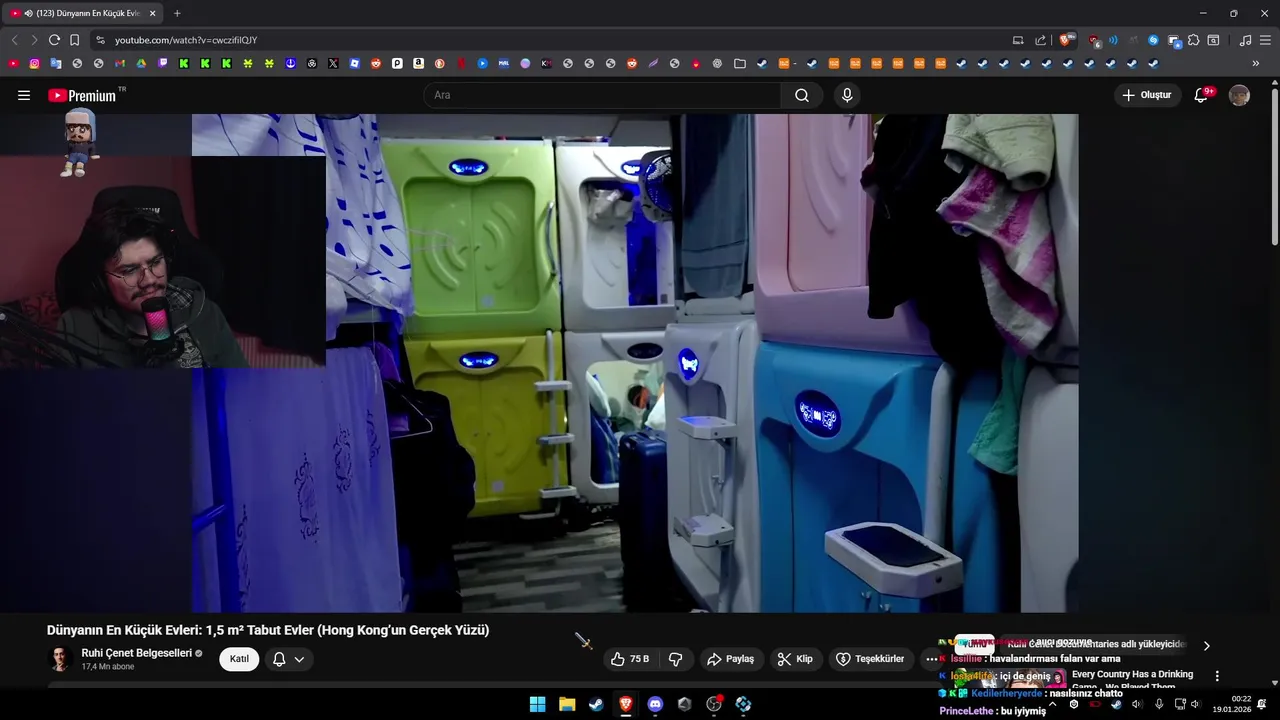The height and width of the screenshot is (720, 1280).
Task: Open the Brave browser taskbar icon
Action: (626, 704)
